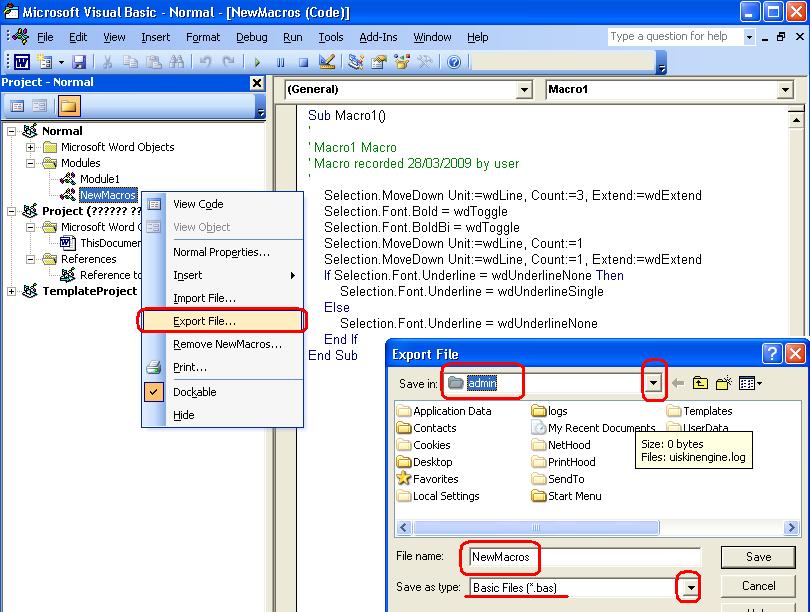Click Save button in Export File
810x612 pixels.
tap(758, 557)
